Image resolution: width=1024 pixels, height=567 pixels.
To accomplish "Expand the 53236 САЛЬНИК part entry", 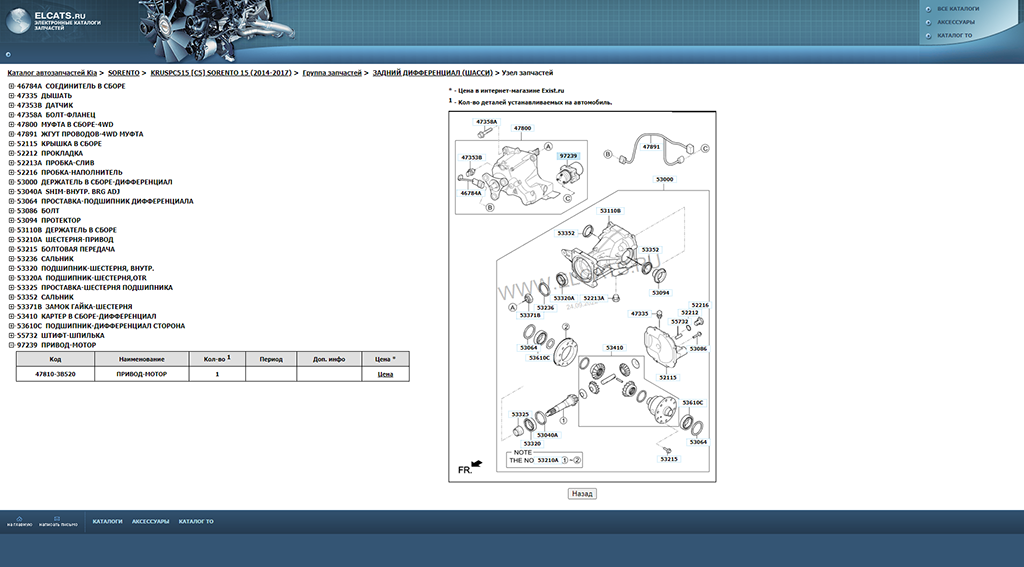I will pos(11,258).
